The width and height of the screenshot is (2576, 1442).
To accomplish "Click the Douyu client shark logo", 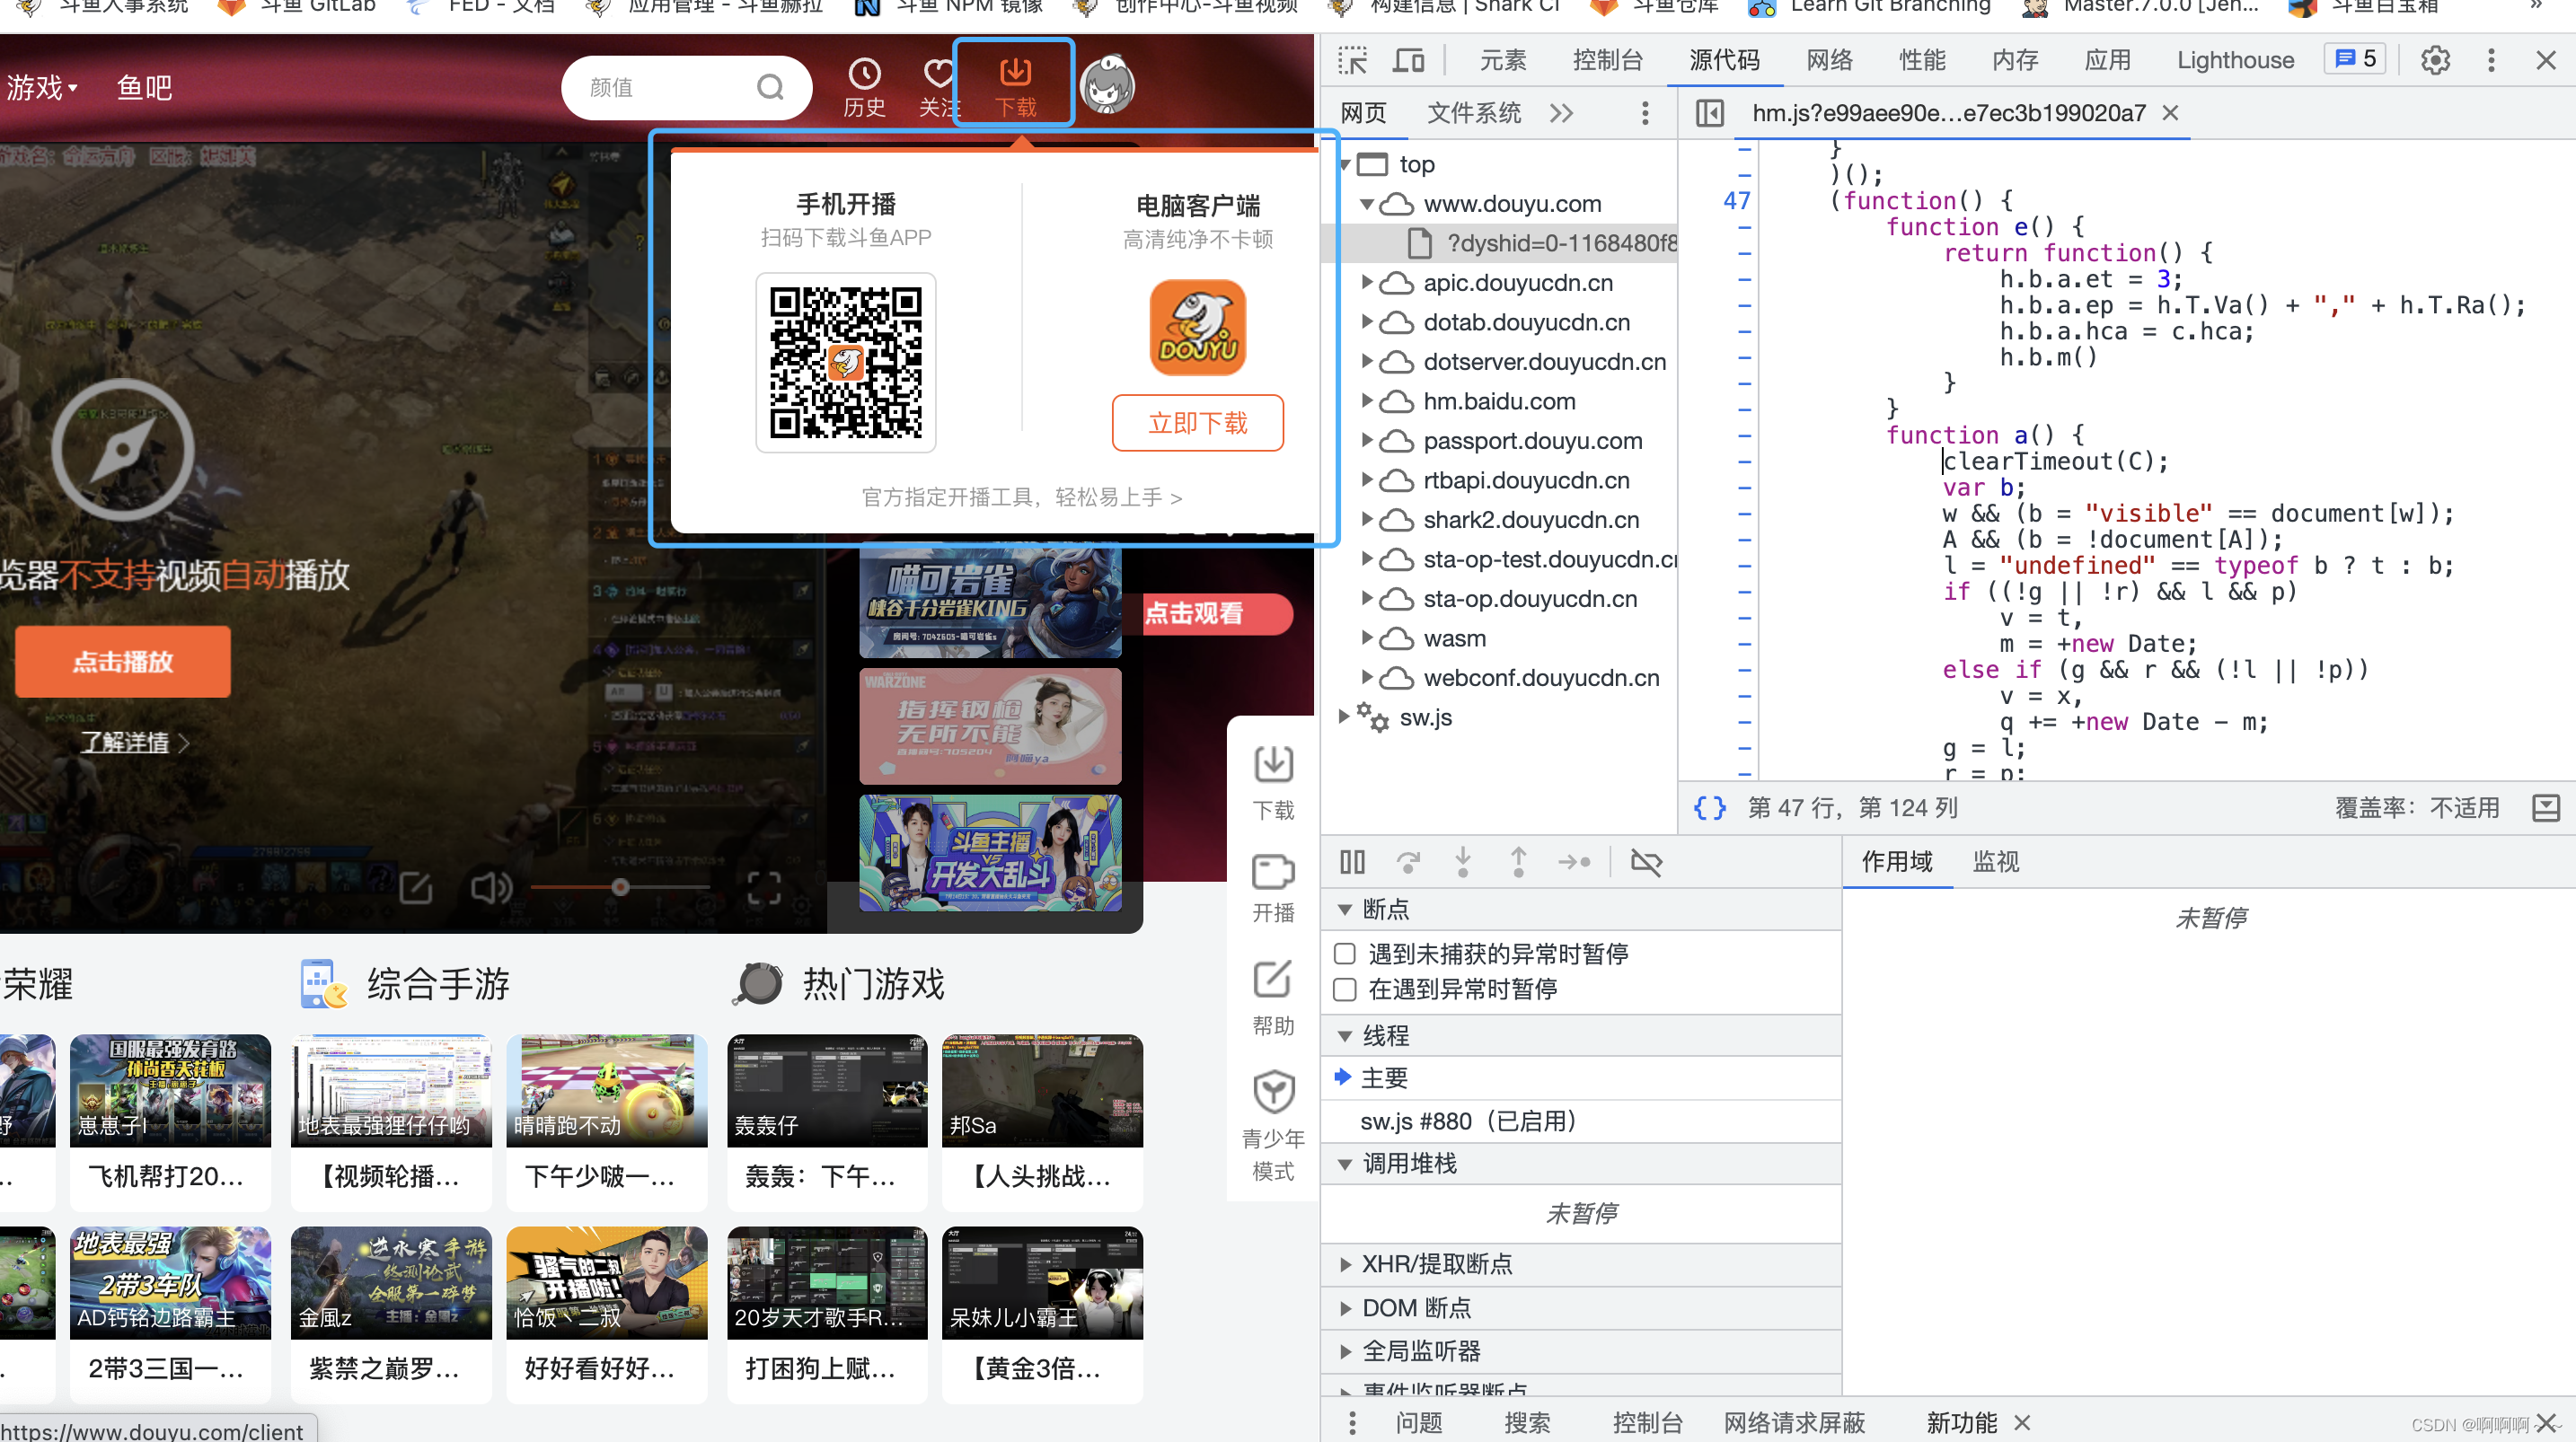I will coord(1198,327).
